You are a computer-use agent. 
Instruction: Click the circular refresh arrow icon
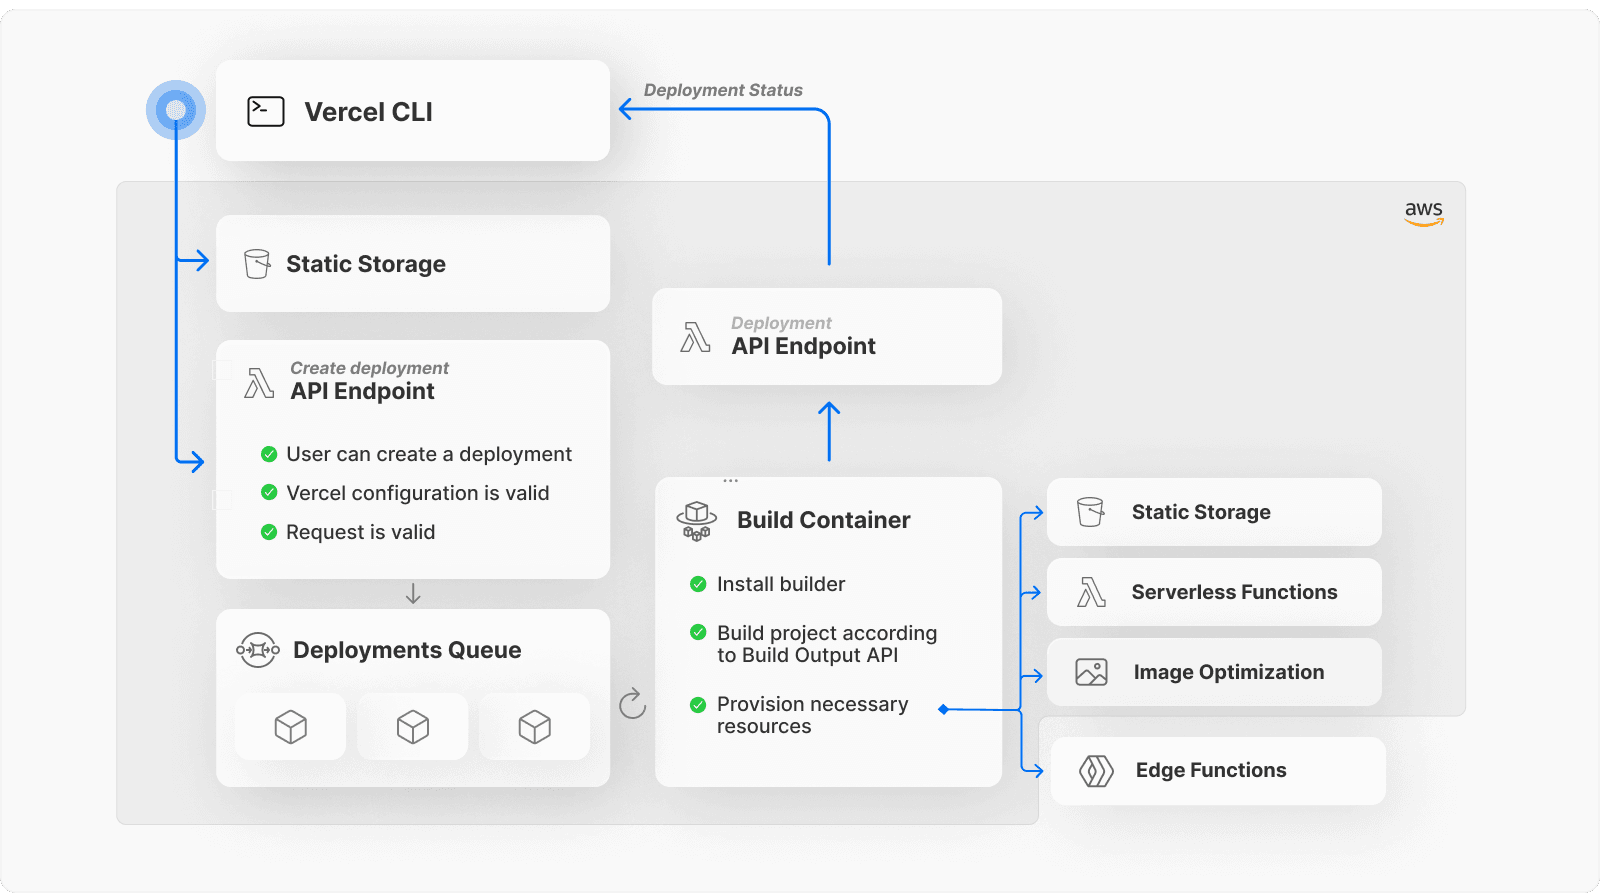pyautogui.click(x=632, y=704)
